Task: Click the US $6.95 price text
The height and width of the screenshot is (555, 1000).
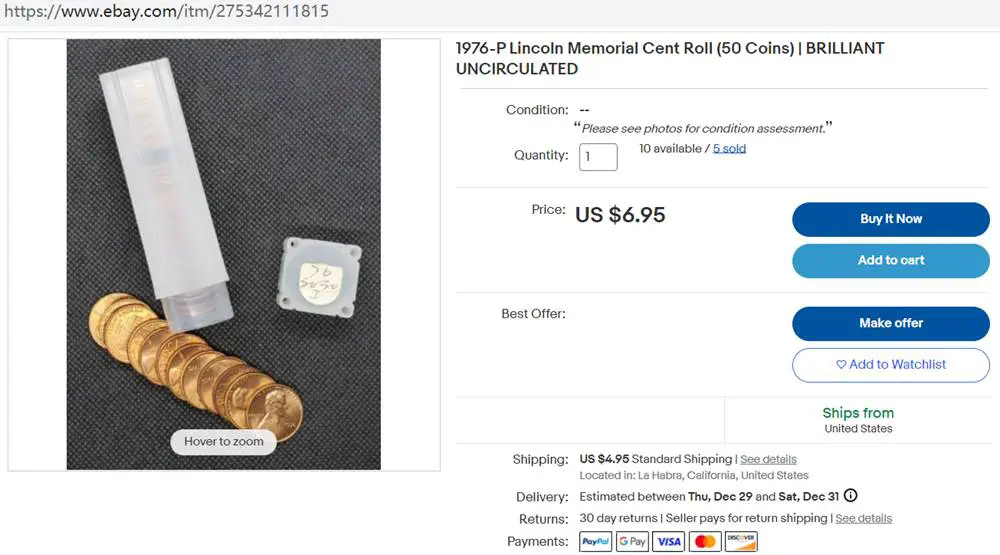Action: coord(620,215)
